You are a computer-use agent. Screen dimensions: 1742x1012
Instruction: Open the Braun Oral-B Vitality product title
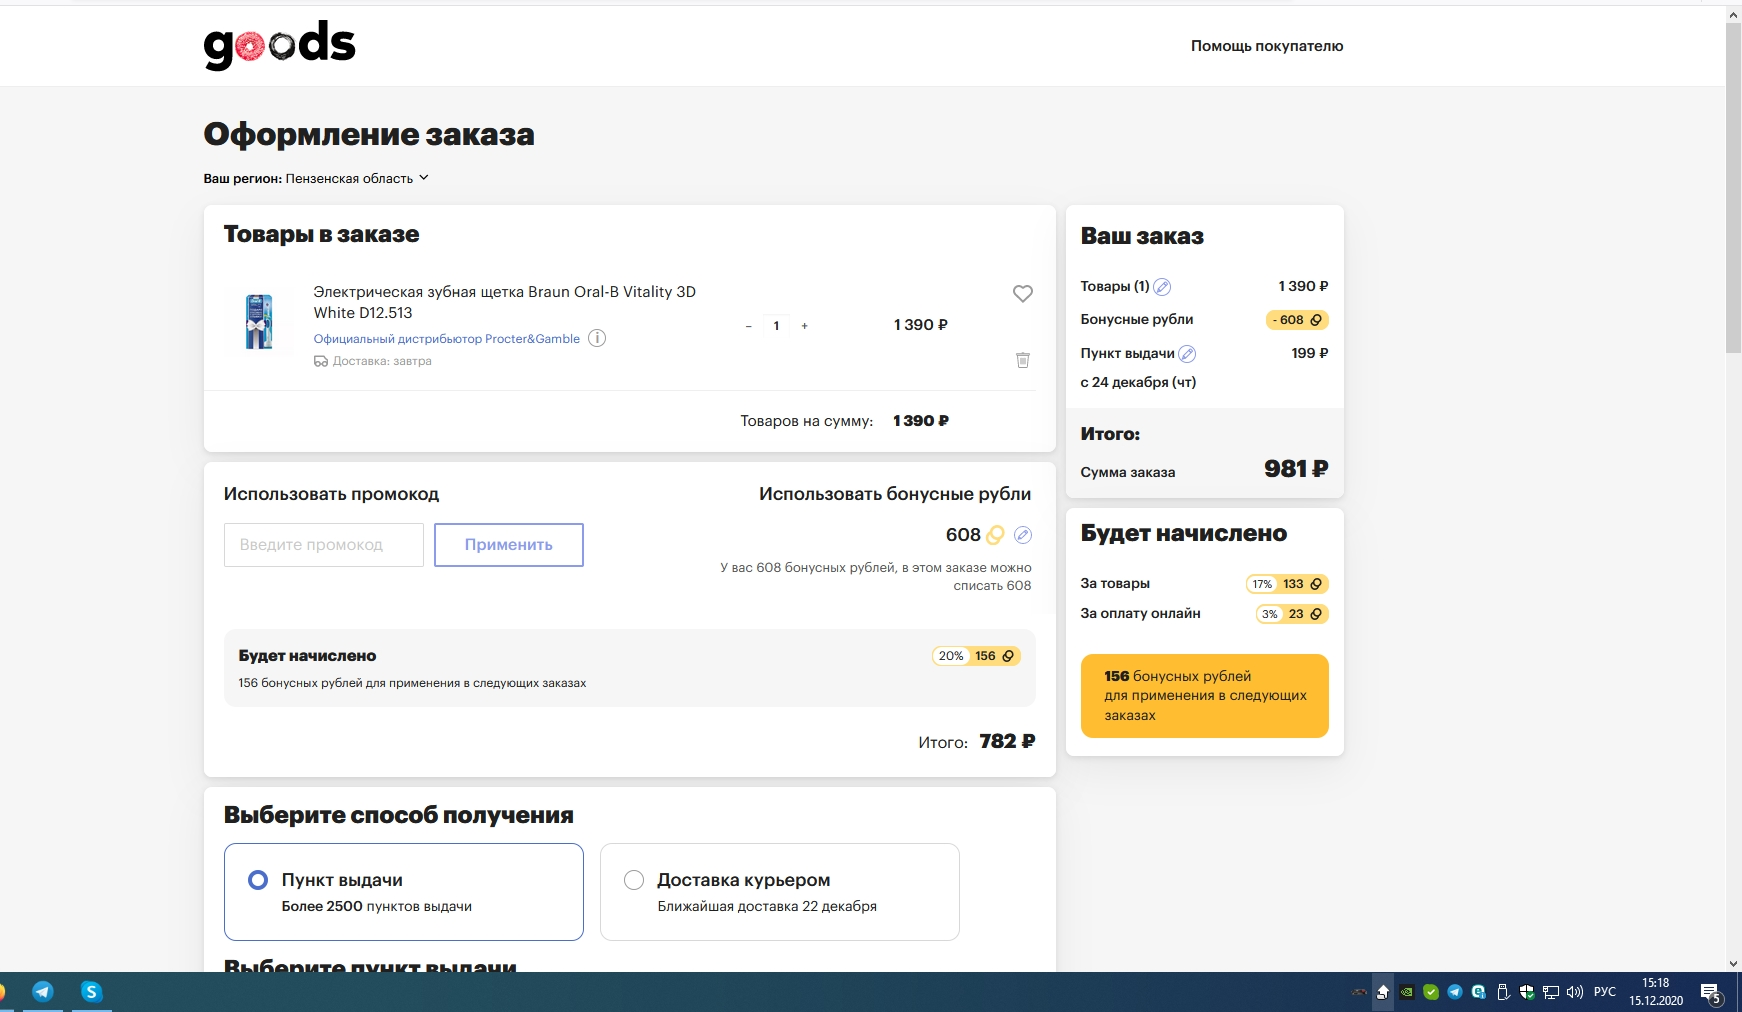(x=505, y=302)
